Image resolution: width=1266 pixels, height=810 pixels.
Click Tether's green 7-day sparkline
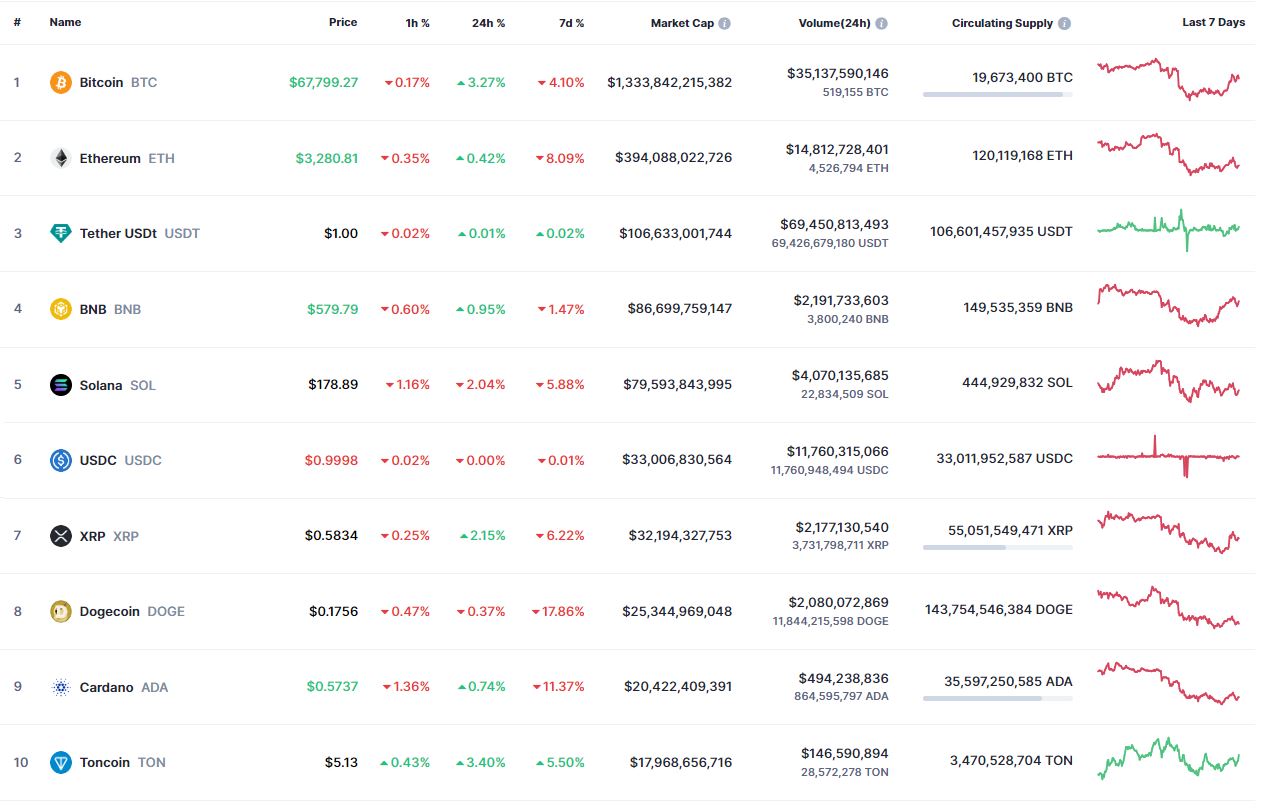click(1168, 230)
